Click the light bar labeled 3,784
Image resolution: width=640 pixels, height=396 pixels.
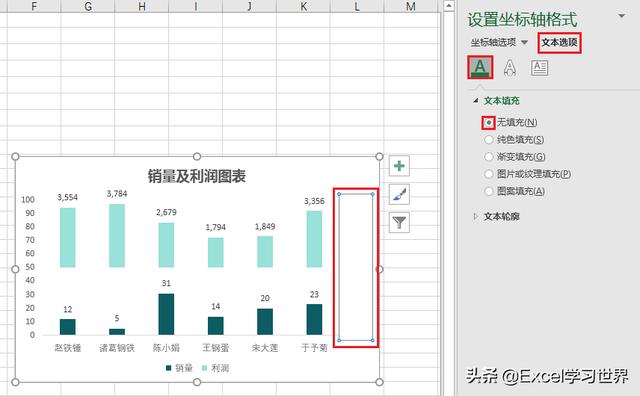click(117, 236)
